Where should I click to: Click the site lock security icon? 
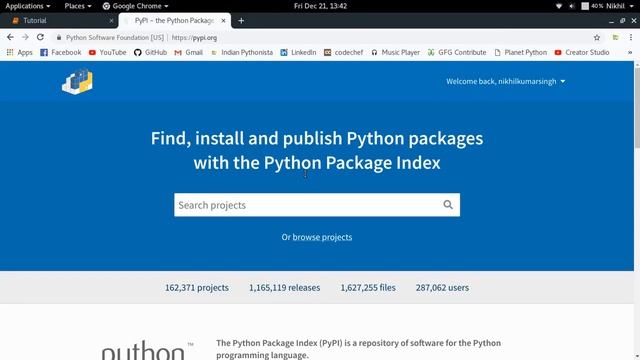point(59,38)
